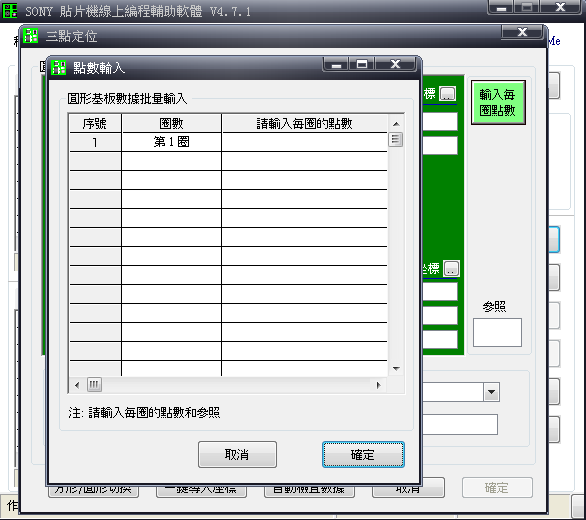Screen dimensions: 586x520
Task: Minimize the 點數輸入 dialog
Action: click(x=336, y=64)
